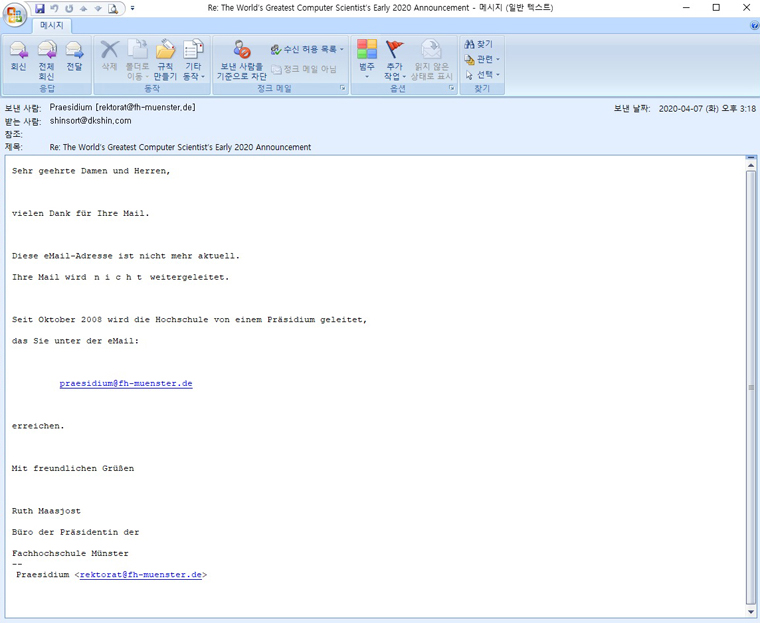
Task: Open the help button
Action: pos(754,25)
